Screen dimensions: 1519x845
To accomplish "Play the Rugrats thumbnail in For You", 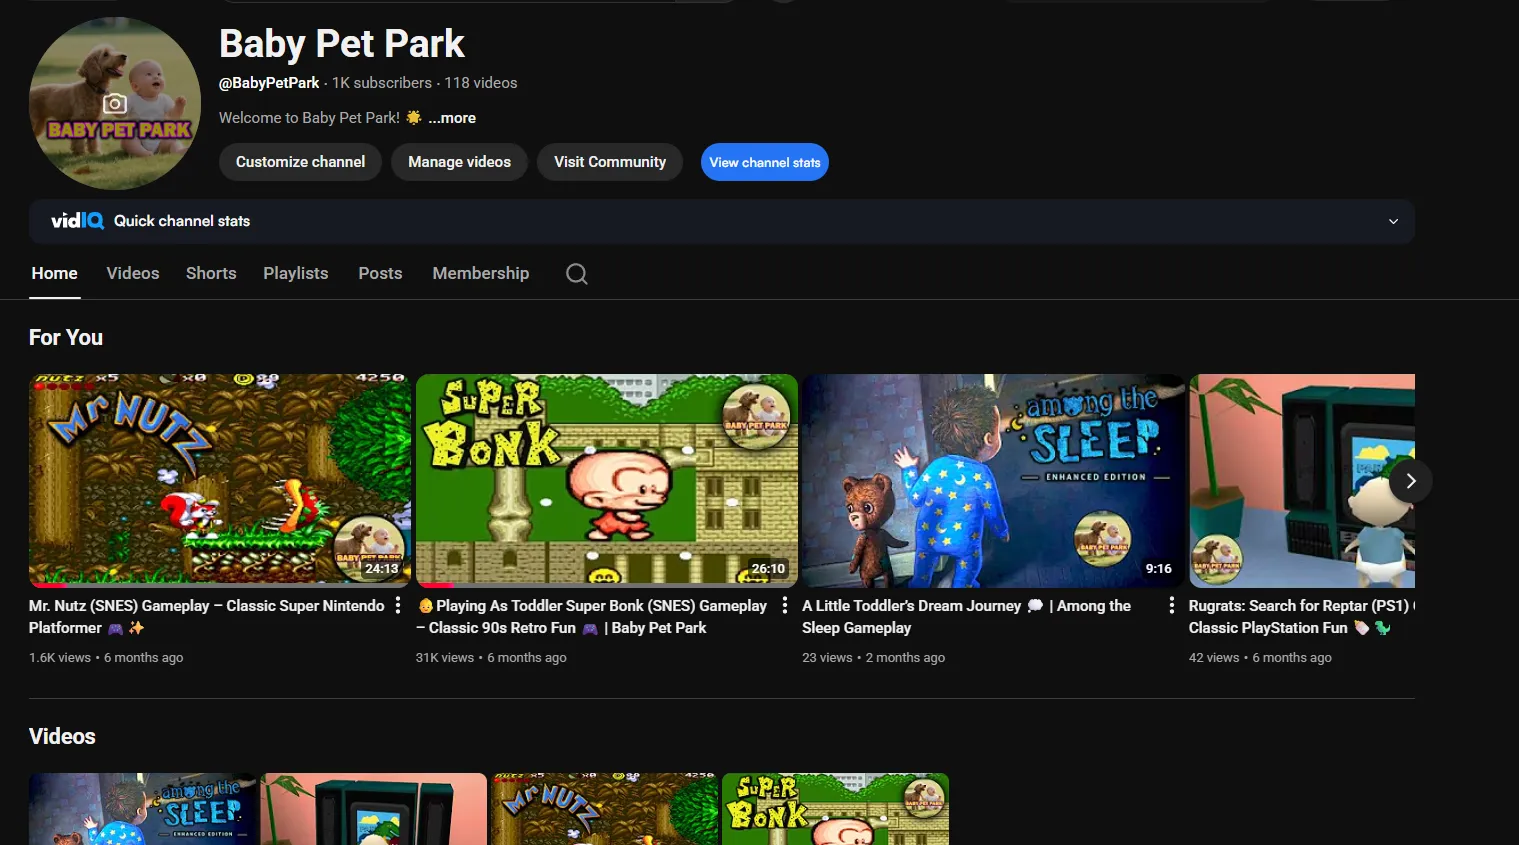I will [x=1302, y=481].
